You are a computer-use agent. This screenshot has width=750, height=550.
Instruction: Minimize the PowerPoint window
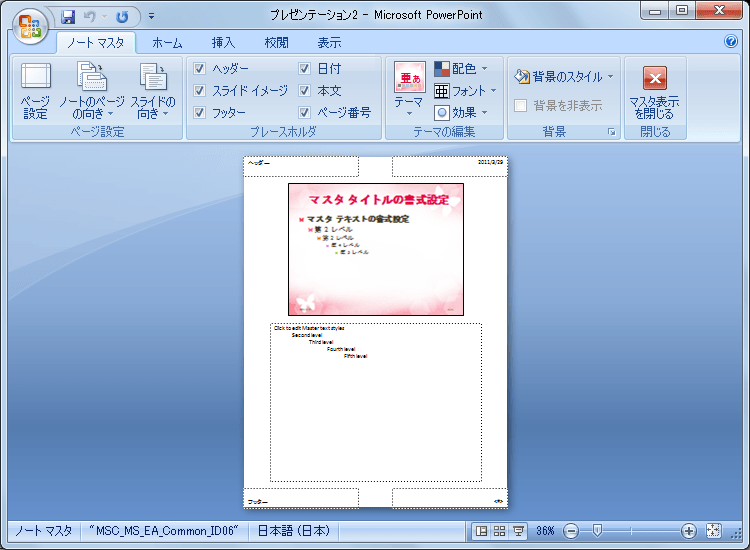pos(655,11)
